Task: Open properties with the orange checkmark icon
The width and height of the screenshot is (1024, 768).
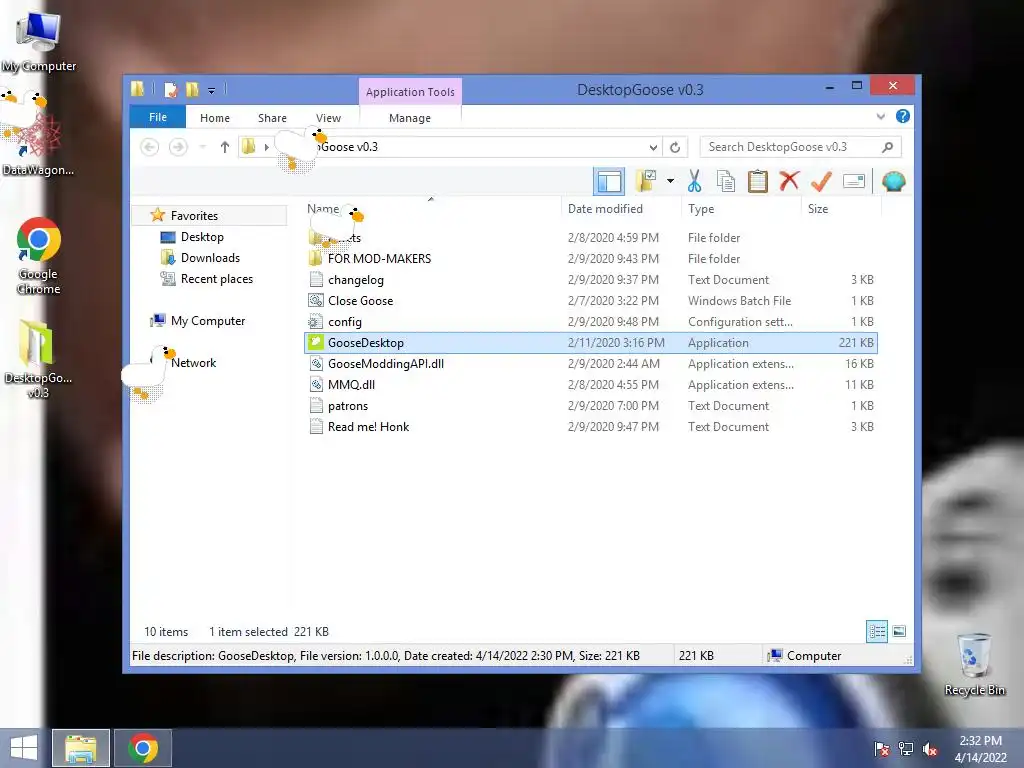Action: click(821, 181)
